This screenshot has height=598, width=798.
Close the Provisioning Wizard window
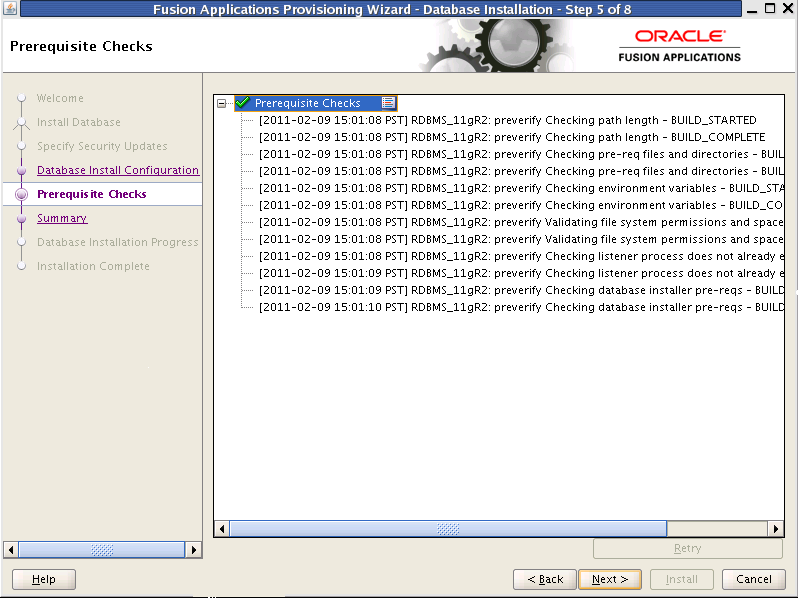pyautogui.click(x=787, y=8)
